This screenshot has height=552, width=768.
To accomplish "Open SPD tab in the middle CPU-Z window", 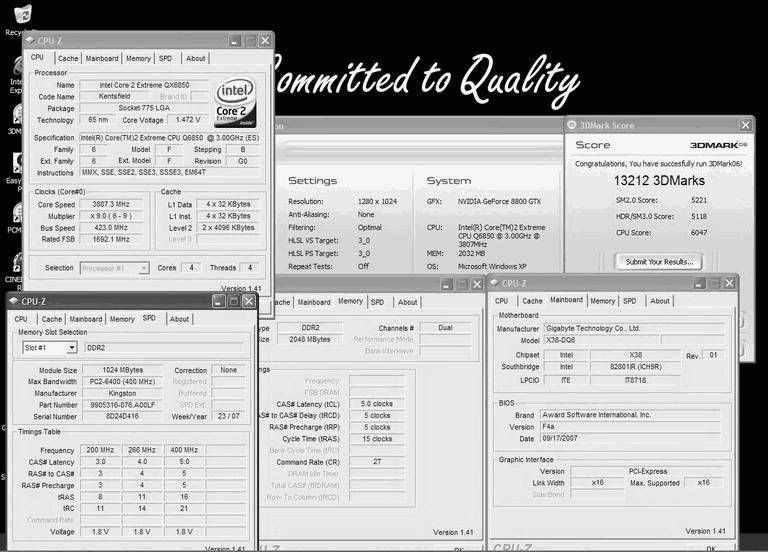I will tap(377, 302).
